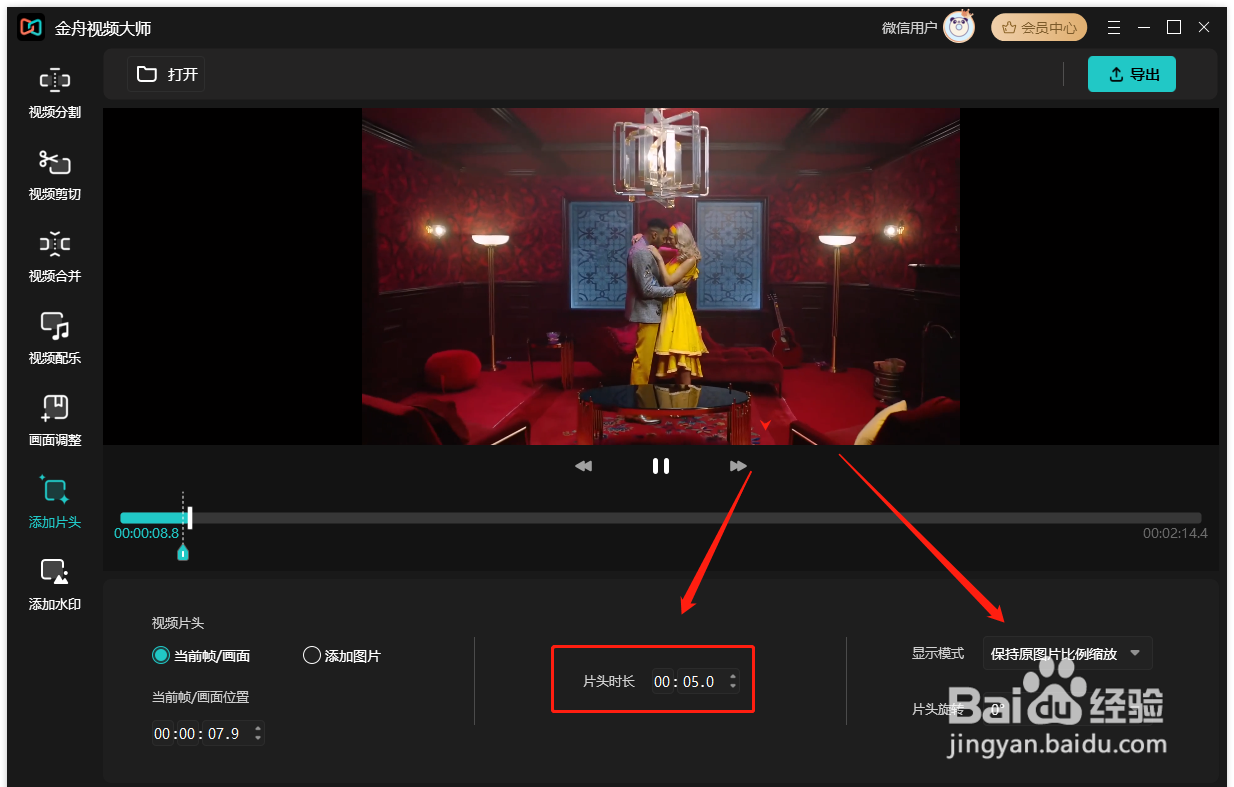Minimize the application window
The image size is (1234, 787).
point(1144,28)
